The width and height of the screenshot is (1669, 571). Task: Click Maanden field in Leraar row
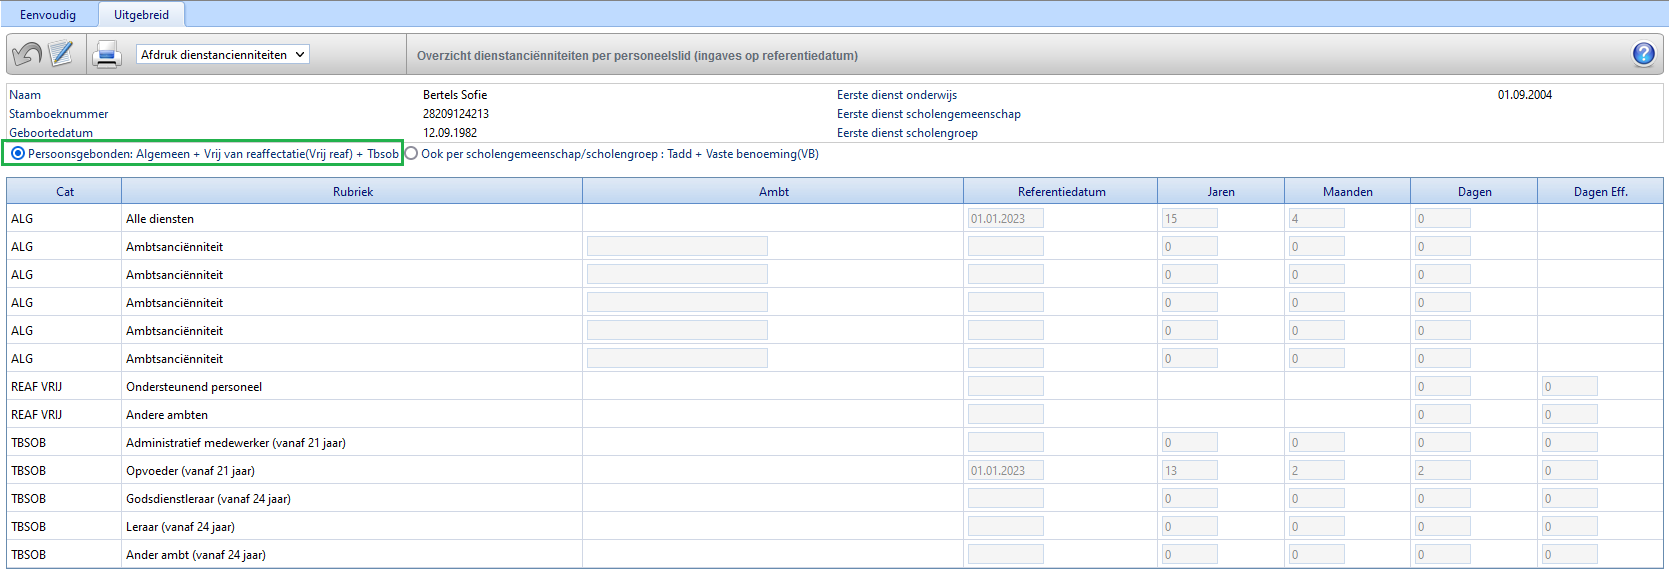coord(1317,526)
